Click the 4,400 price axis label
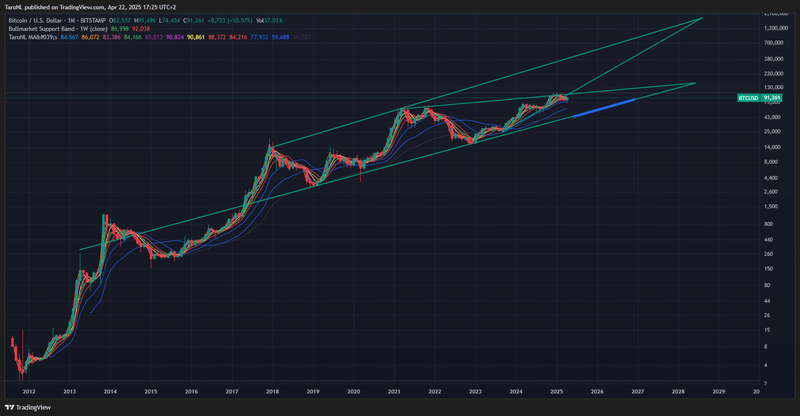The height and width of the screenshot is (416, 800). click(x=771, y=178)
